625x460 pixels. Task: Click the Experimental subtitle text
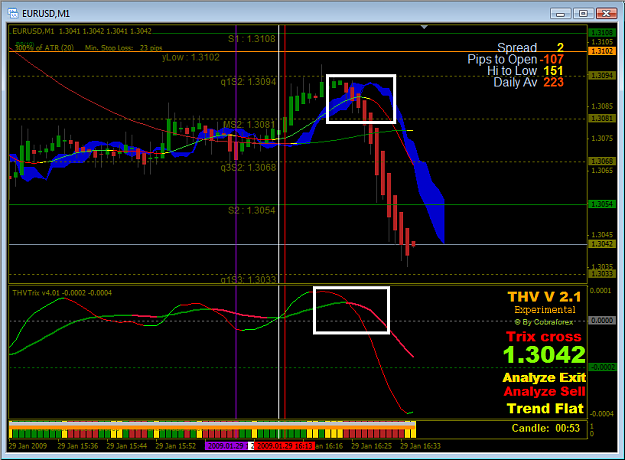(545, 310)
